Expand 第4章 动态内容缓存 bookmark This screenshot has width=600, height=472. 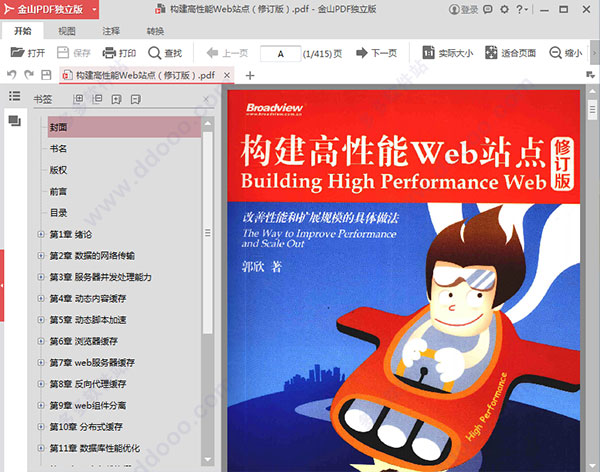(x=41, y=298)
